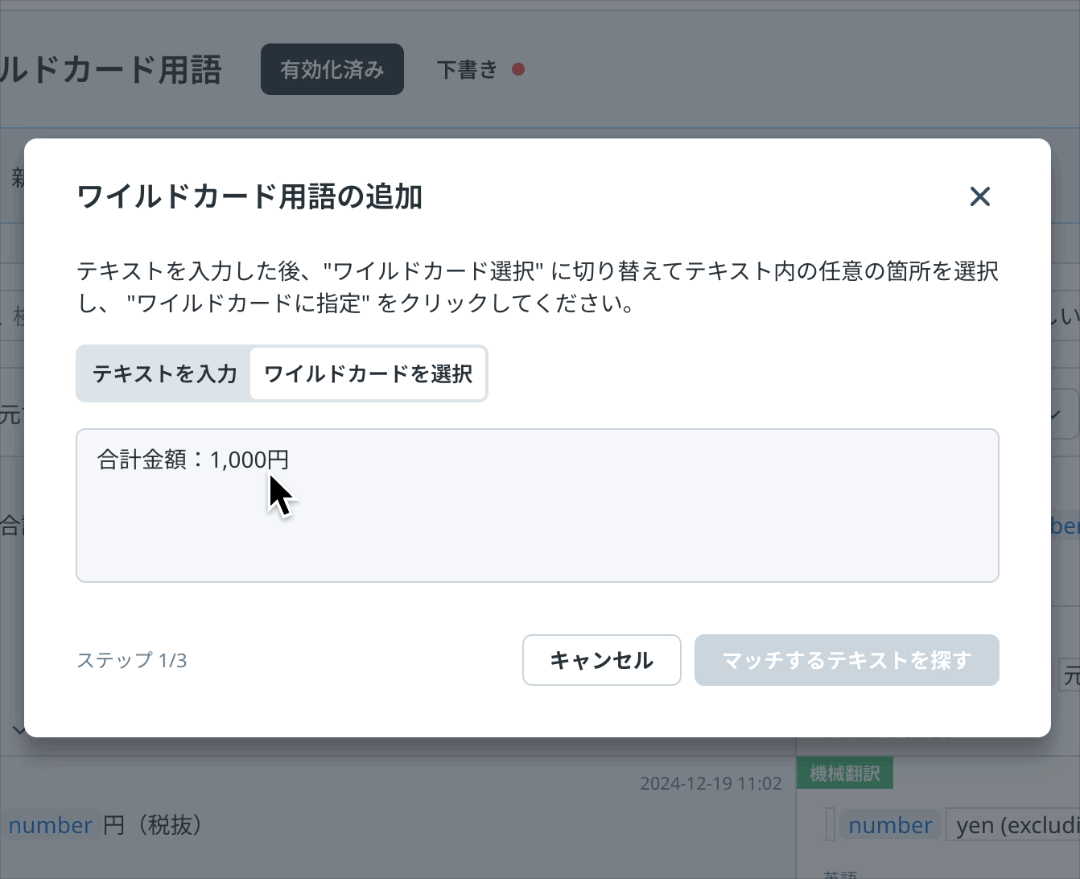1080x879 pixels.
Task: Click the small box left of number tag
Action: 830,825
